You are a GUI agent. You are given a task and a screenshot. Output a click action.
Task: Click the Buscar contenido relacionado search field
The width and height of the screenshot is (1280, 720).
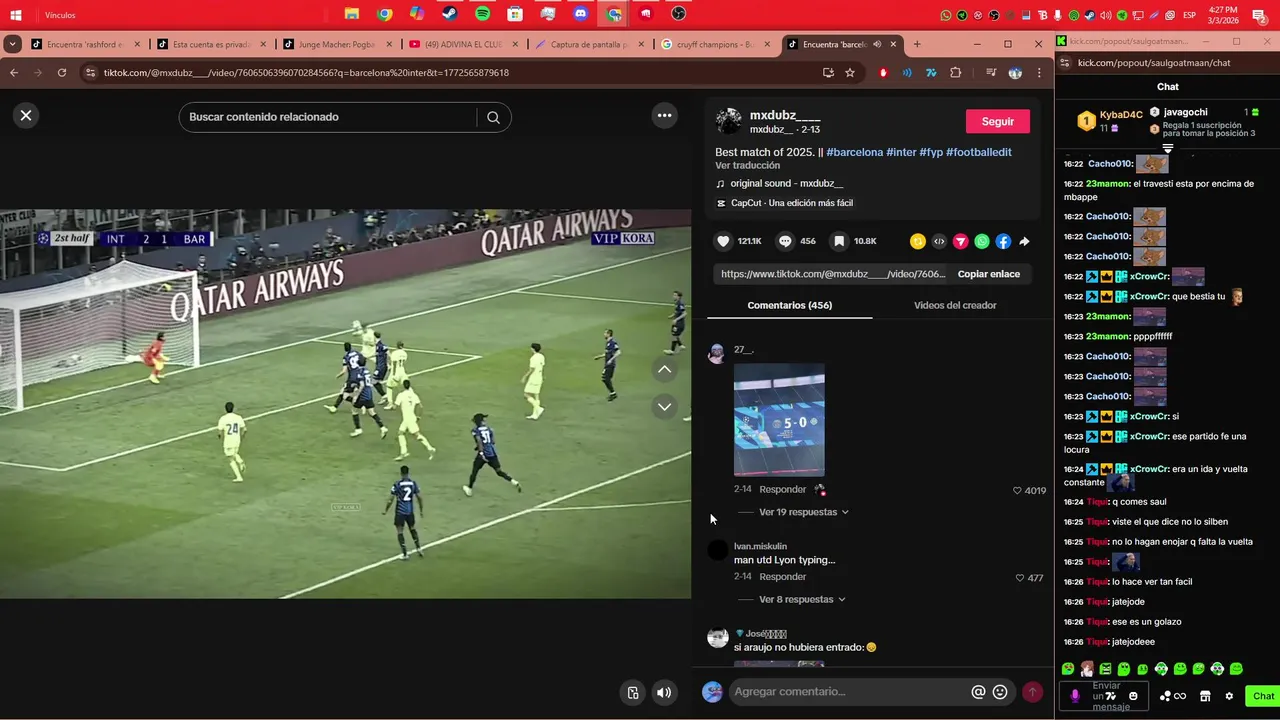coord(330,117)
